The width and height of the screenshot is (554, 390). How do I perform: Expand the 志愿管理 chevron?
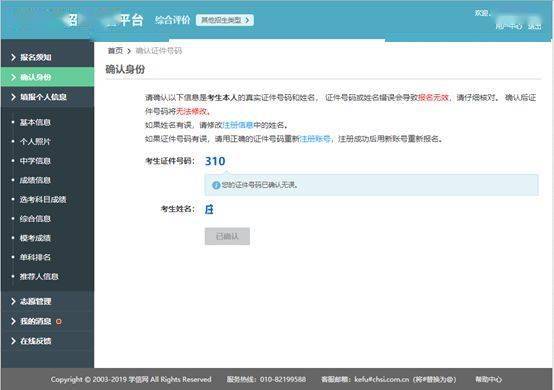point(13,301)
